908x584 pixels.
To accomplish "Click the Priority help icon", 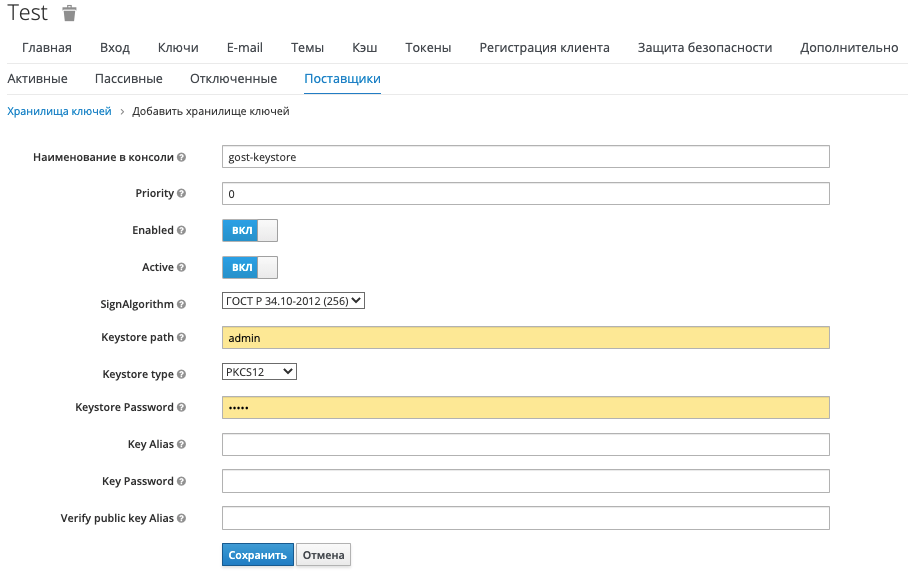I will pyautogui.click(x=182, y=194).
